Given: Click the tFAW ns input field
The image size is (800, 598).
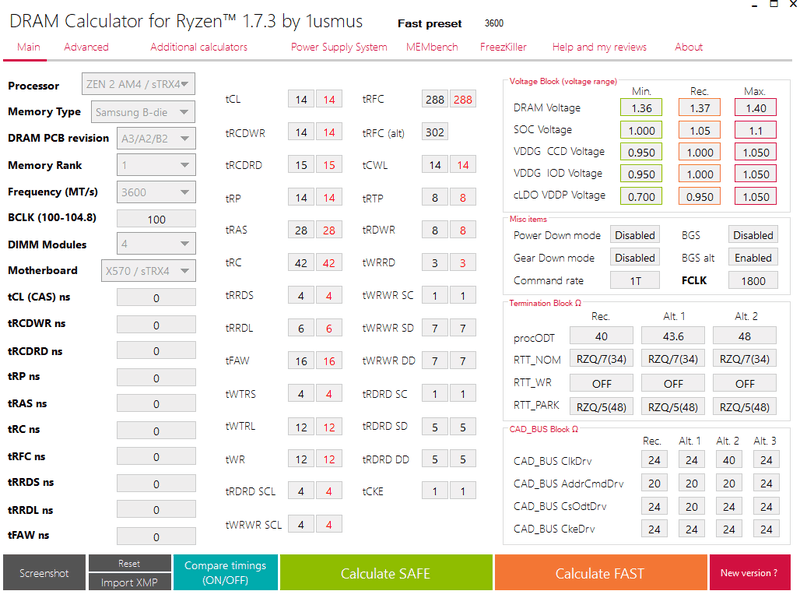Looking at the screenshot, I should pos(156,536).
